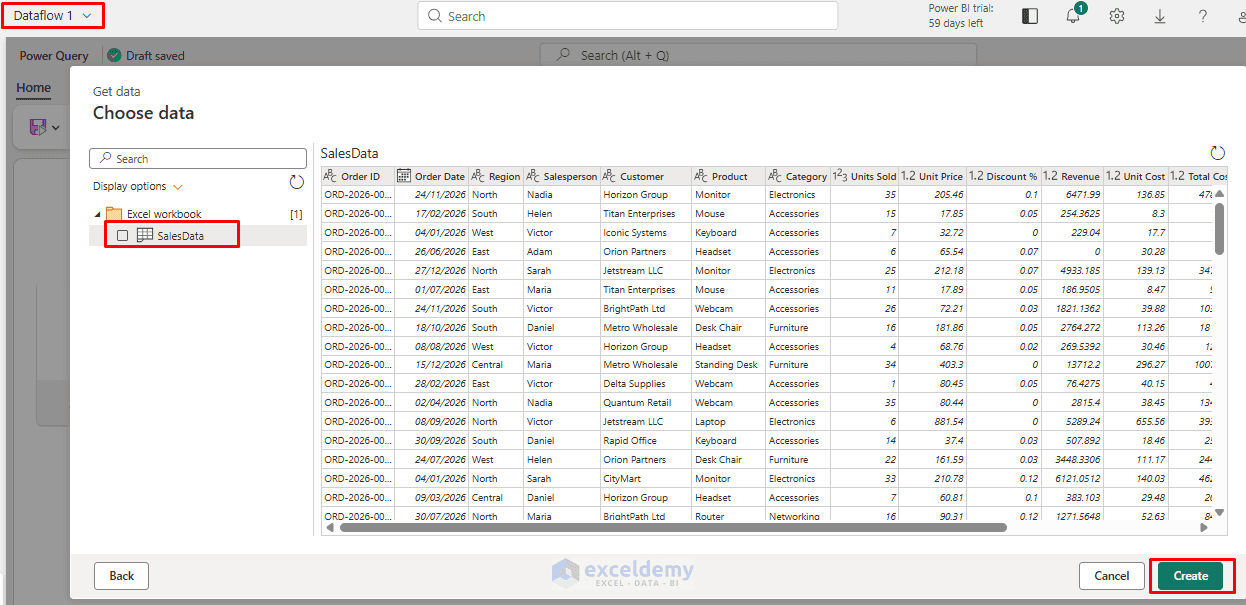Click the decimal type icon on Revenue
The image size is (1246, 605).
coord(1051,176)
